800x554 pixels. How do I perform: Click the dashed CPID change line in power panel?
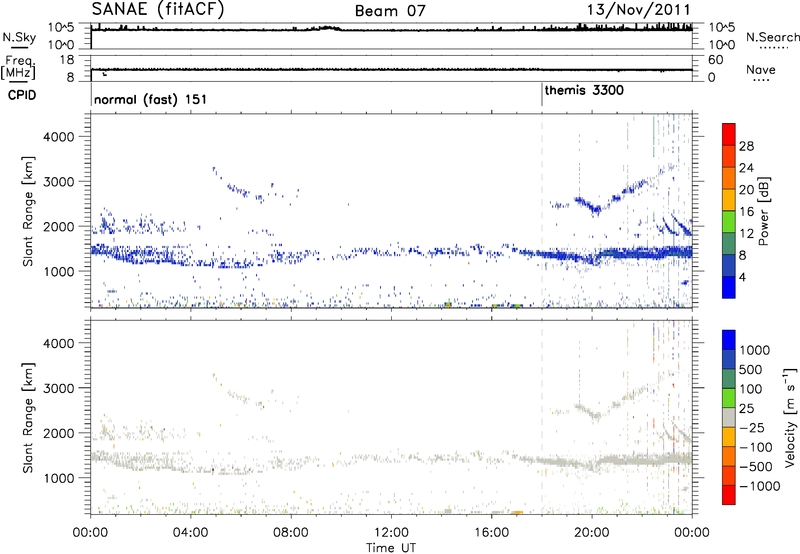point(542,211)
